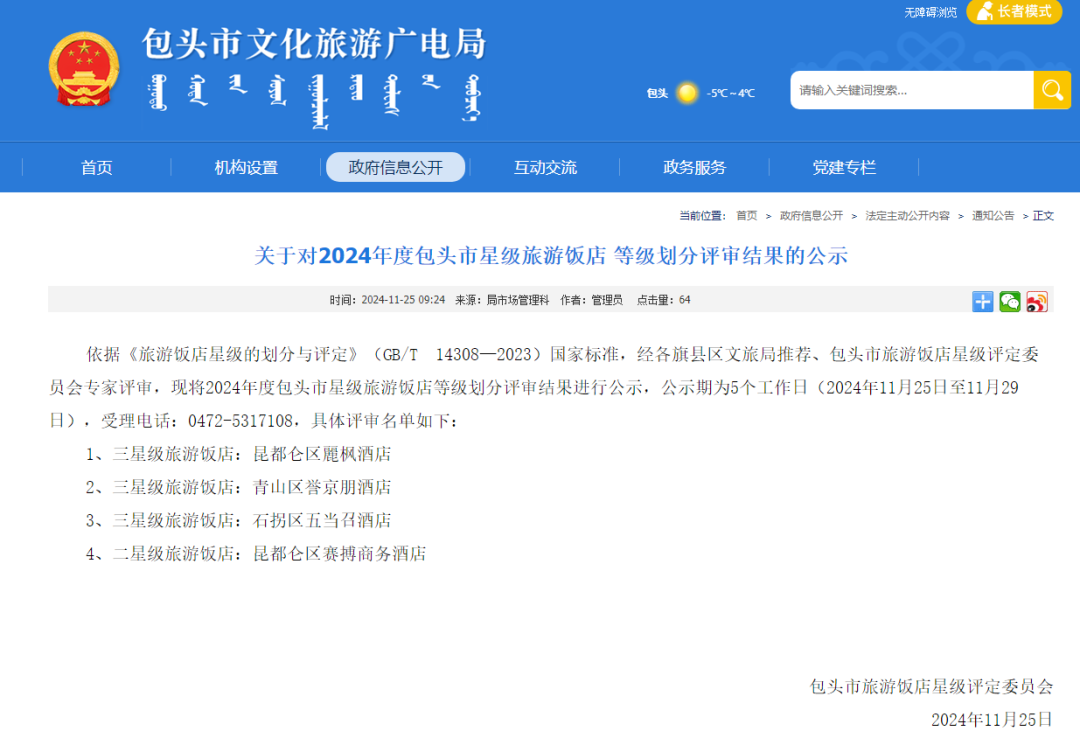Image resolution: width=1080 pixels, height=752 pixels.
Task: Click 政府信息公开 breadcrumb link
Action: pyautogui.click(x=811, y=216)
